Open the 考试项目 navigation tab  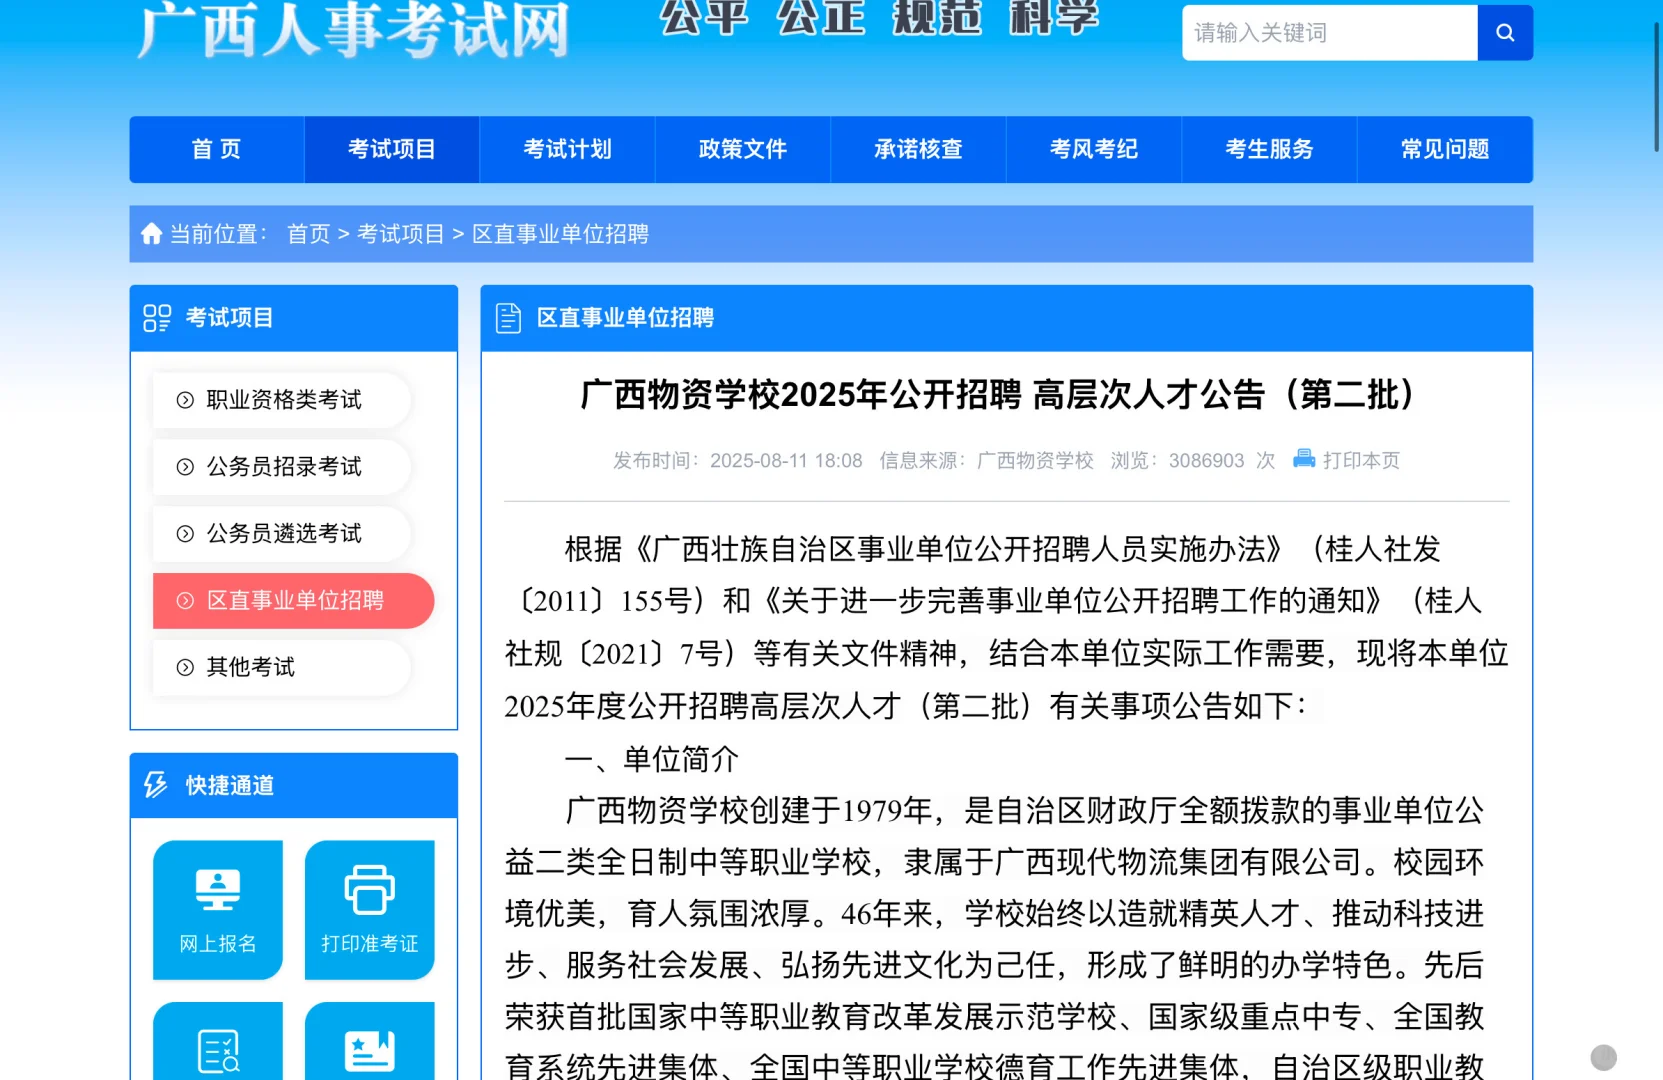pos(392,149)
